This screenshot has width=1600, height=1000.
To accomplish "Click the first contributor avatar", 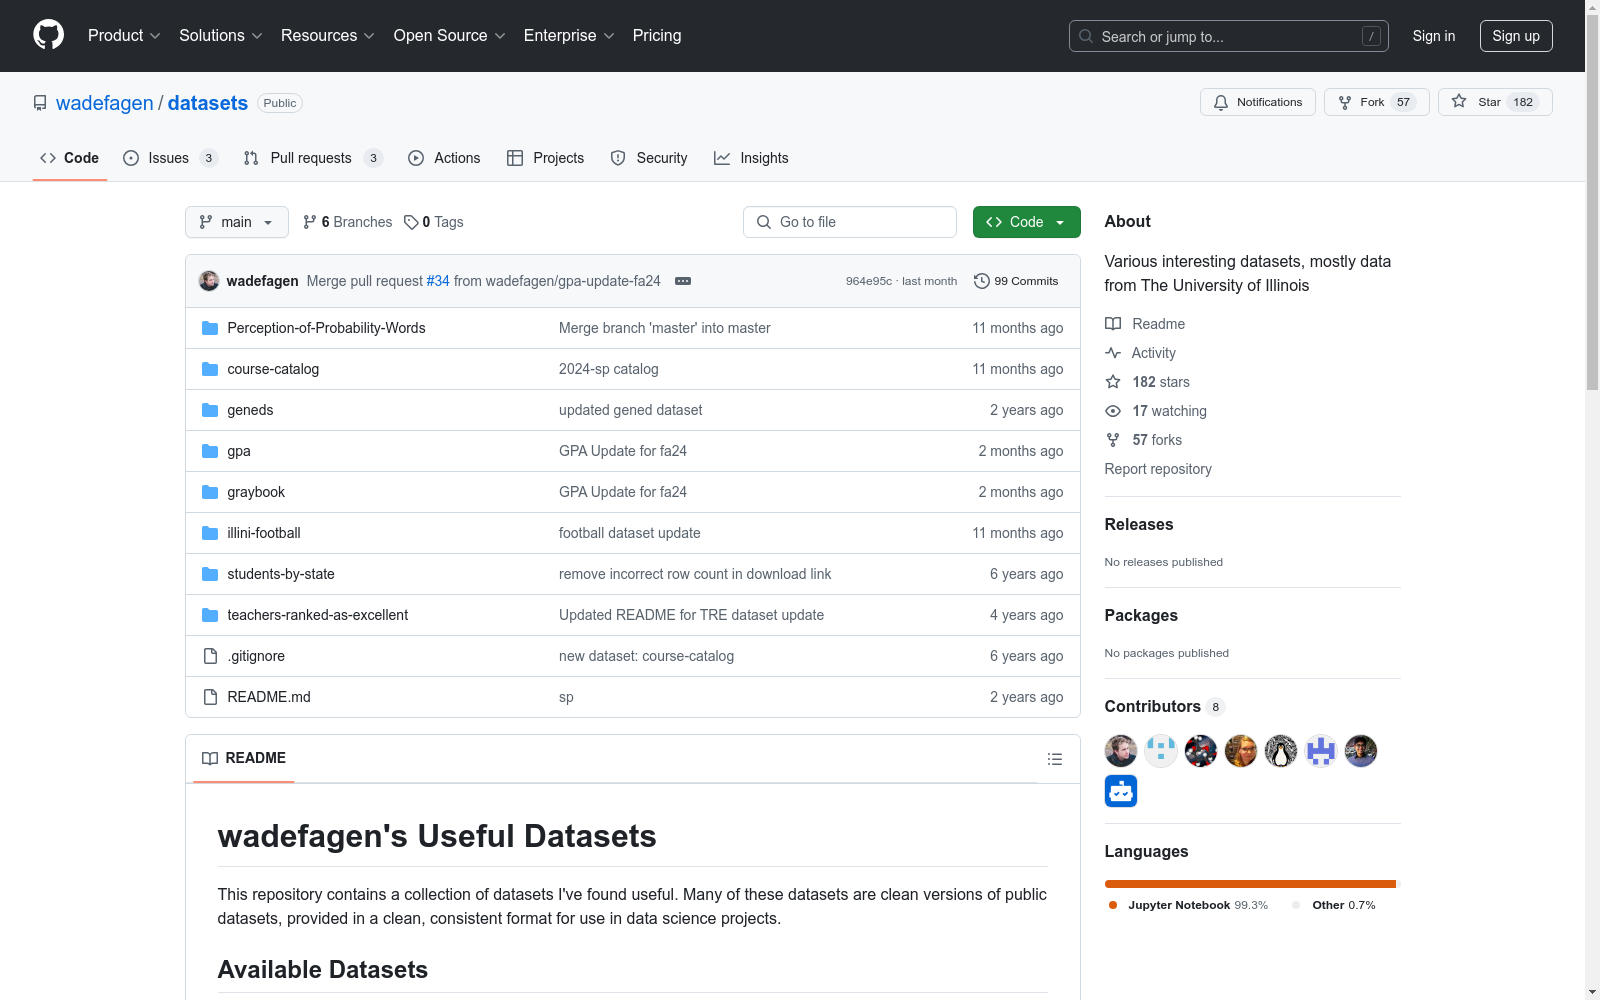I will pyautogui.click(x=1121, y=751).
